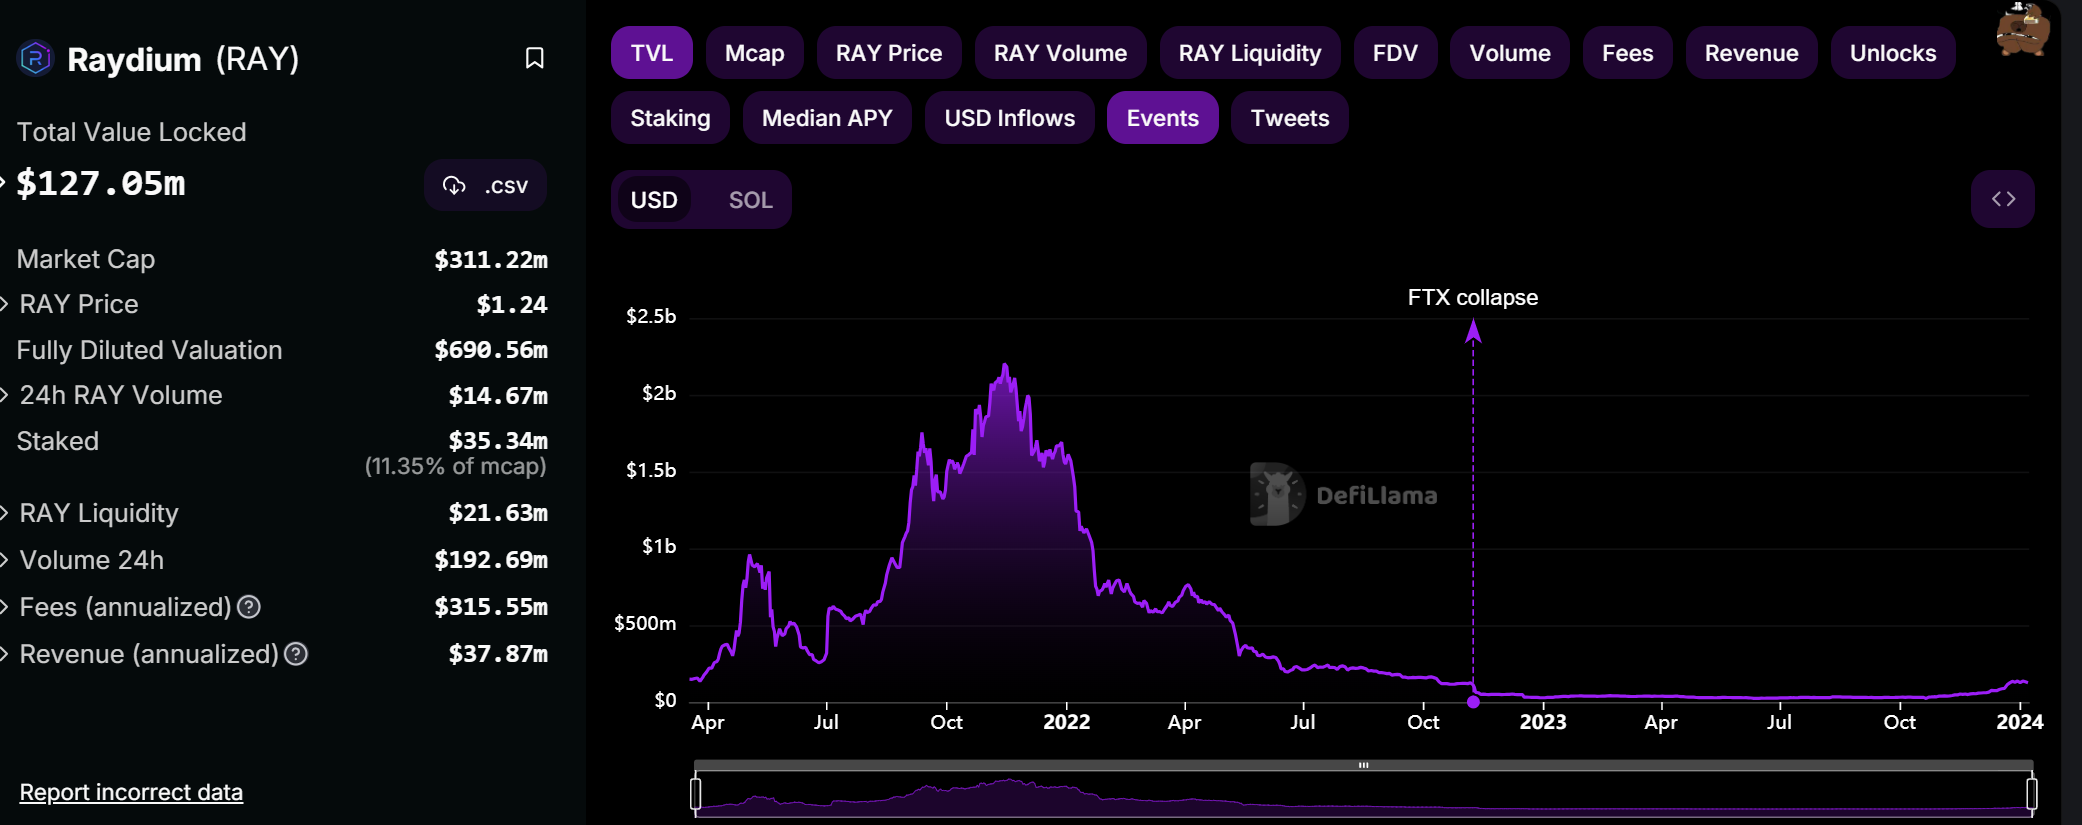The image size is (2082, 825).
Task: Toggle the FDV chart series
Action: 1395,53
